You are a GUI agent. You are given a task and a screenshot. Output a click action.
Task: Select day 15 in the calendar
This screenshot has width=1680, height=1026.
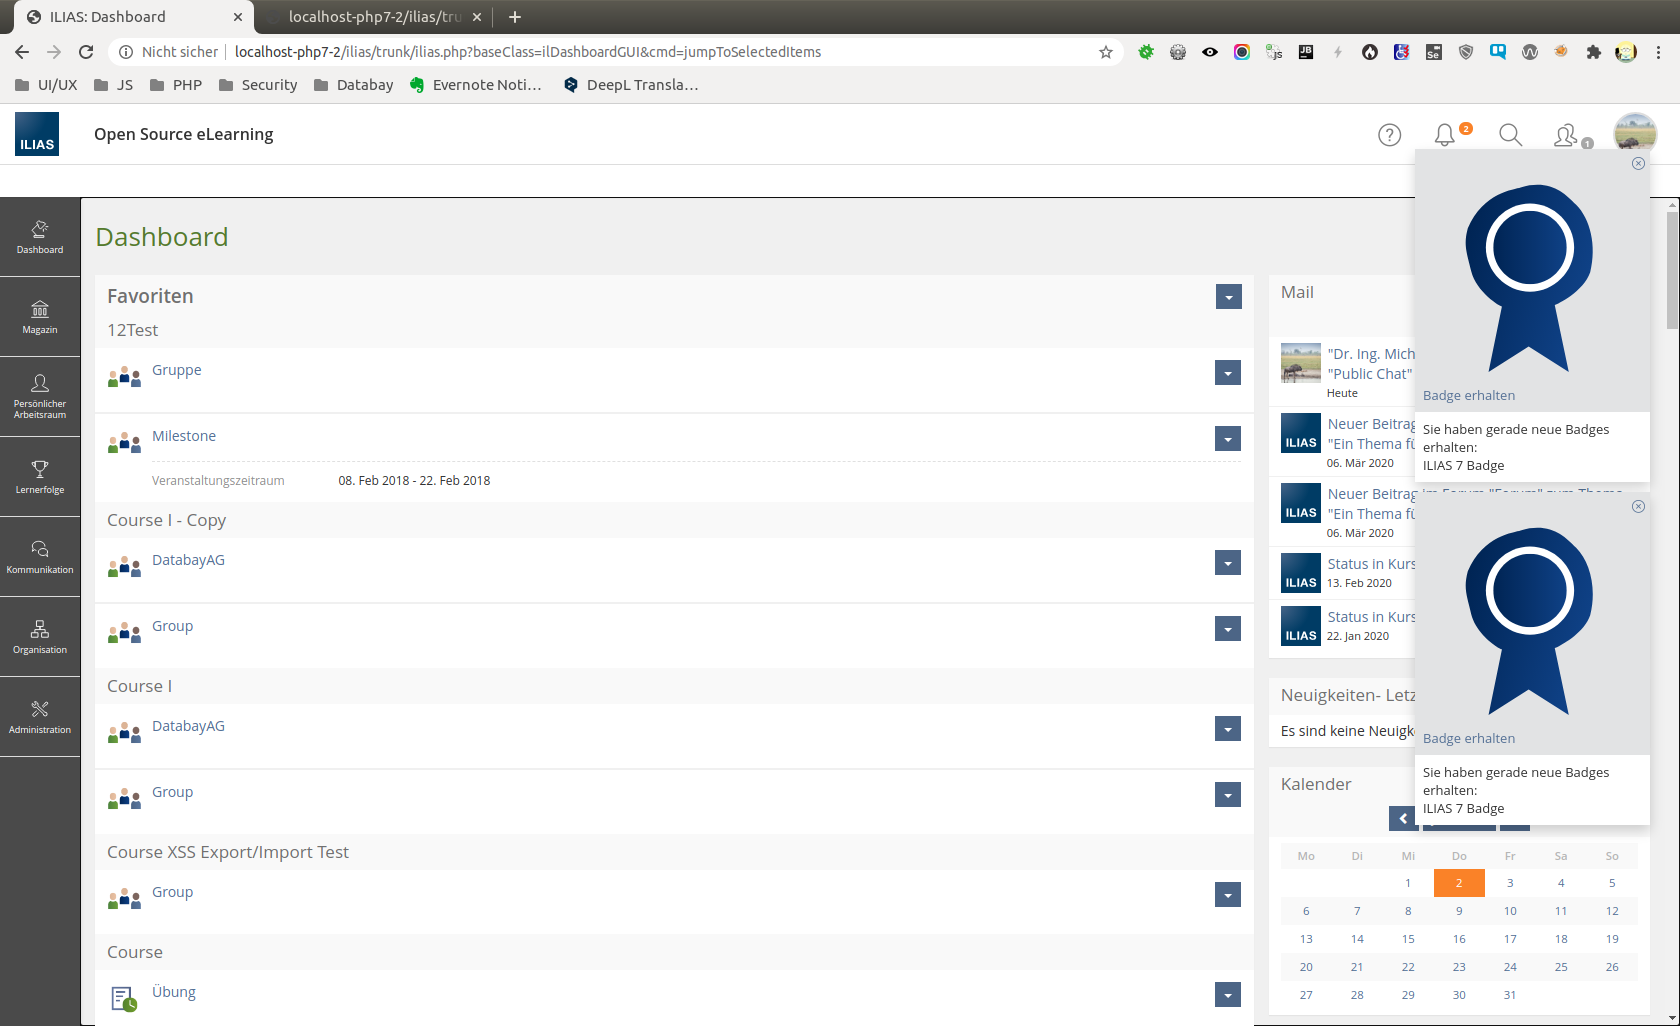point(1408,939)
